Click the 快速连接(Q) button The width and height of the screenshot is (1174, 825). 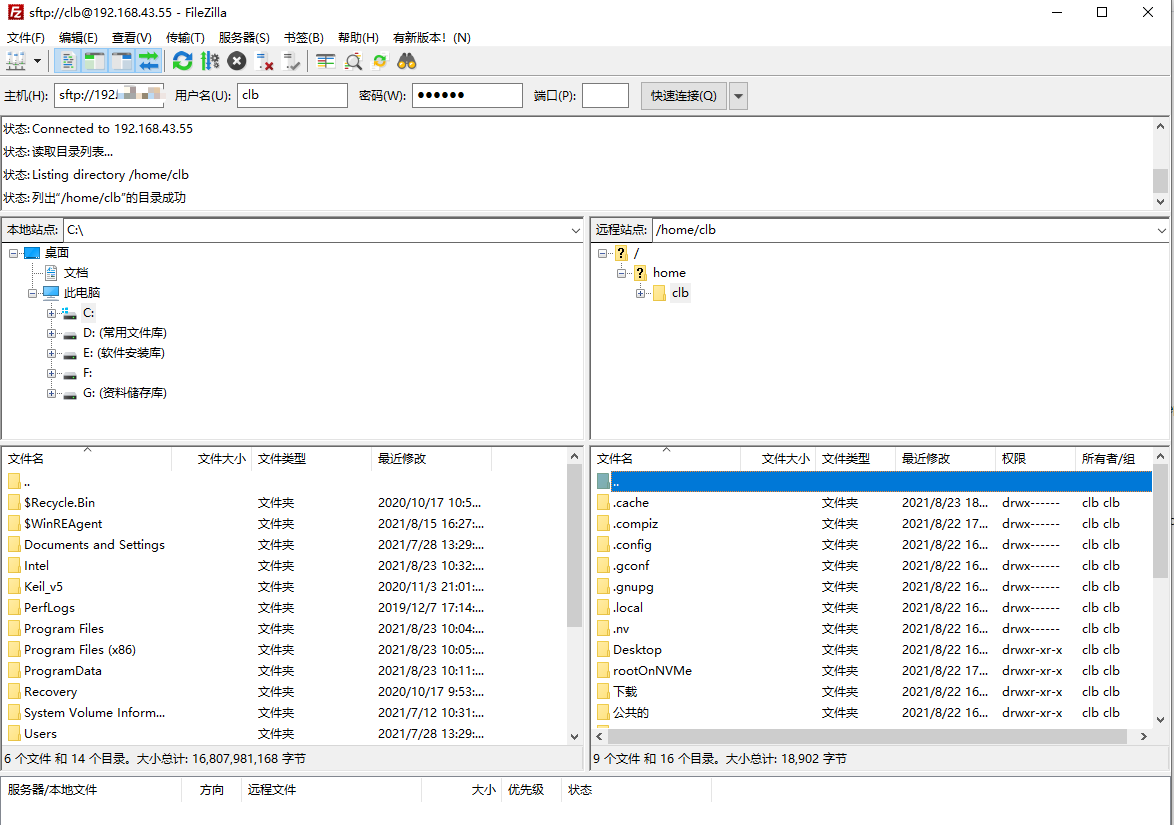[684, 96]
